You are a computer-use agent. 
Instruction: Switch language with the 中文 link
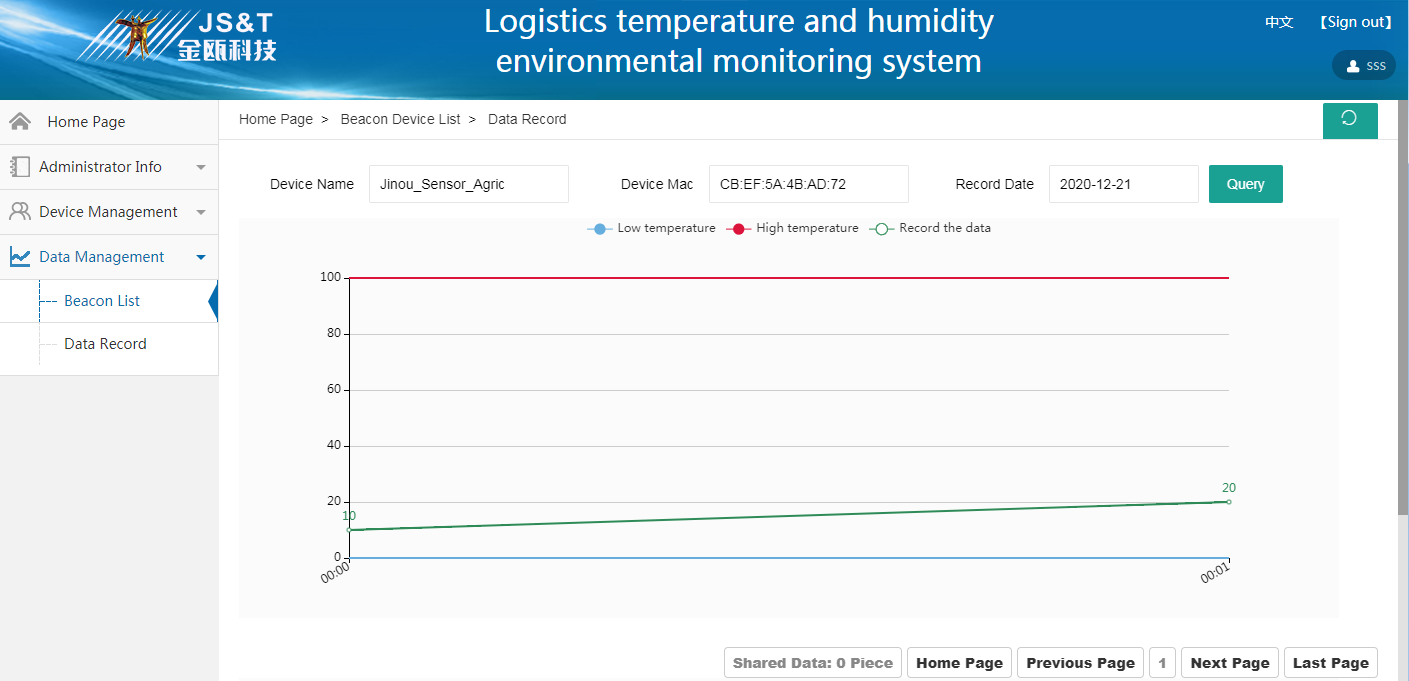point(1279,22)
